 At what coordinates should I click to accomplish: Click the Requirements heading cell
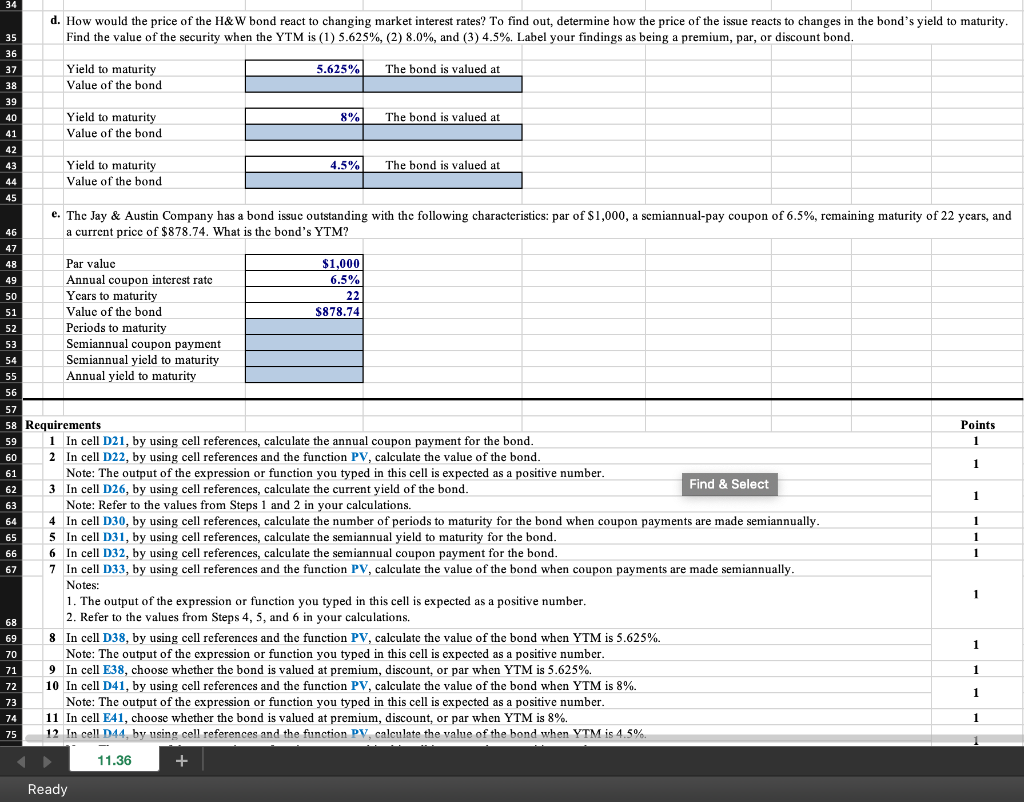click(x=63, y=425)
